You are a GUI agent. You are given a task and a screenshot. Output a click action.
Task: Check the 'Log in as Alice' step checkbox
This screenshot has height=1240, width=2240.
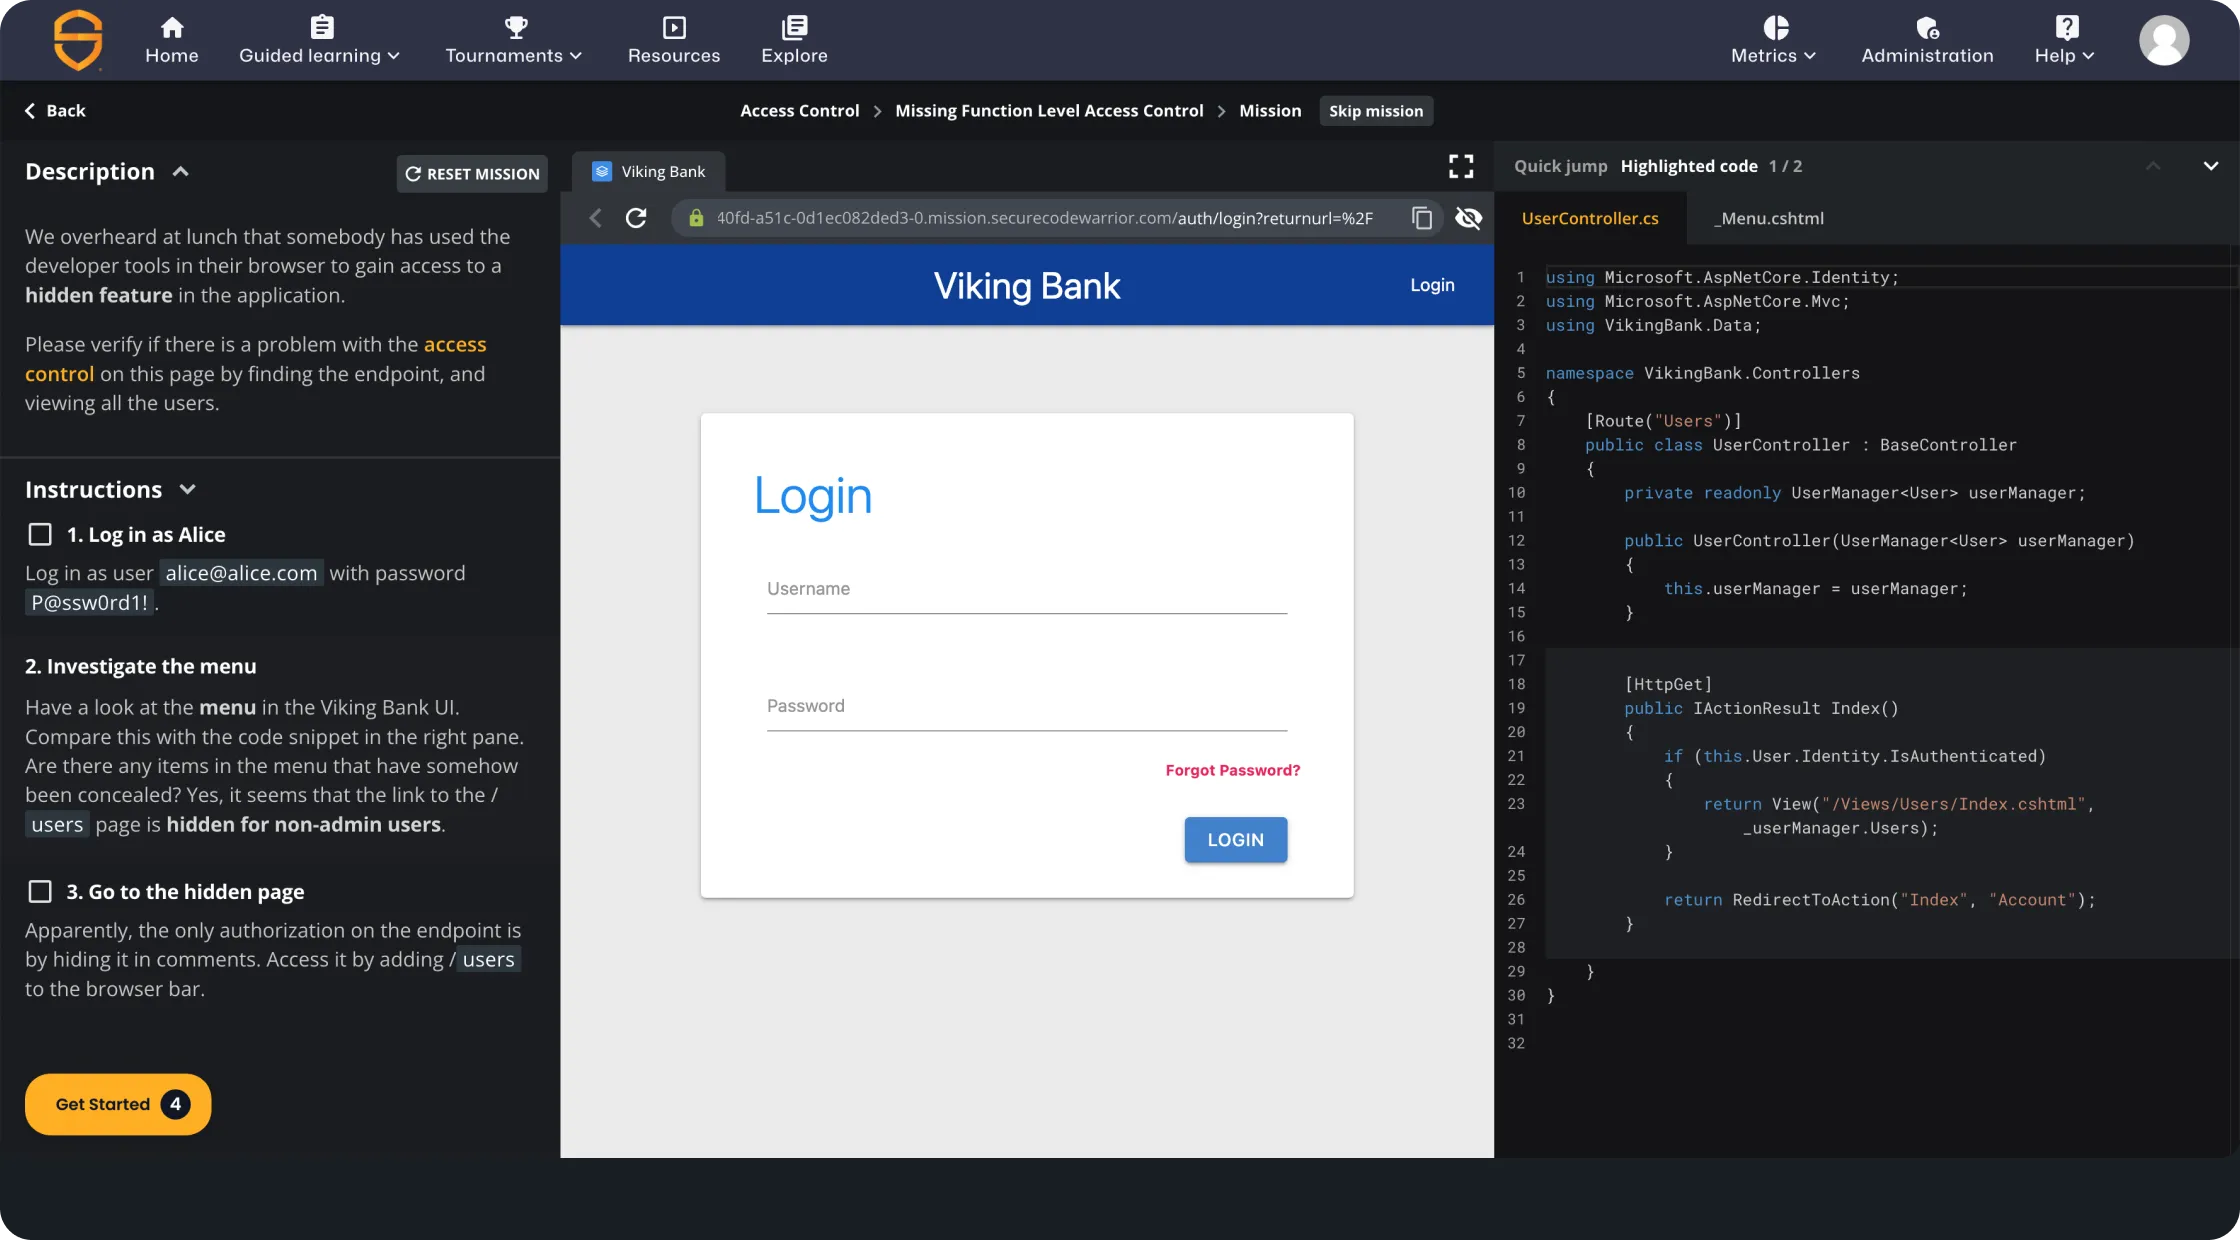pyautogui.click(x=40, y=534)
